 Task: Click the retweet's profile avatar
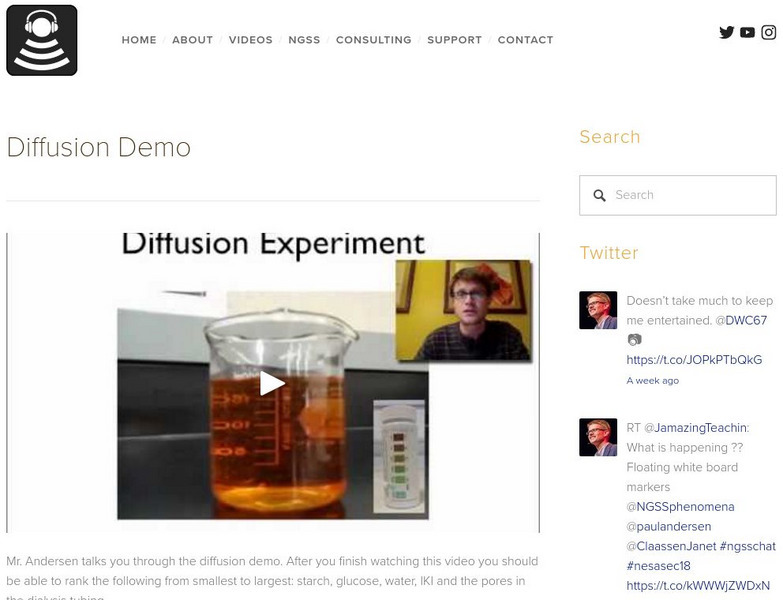(598, 437)
